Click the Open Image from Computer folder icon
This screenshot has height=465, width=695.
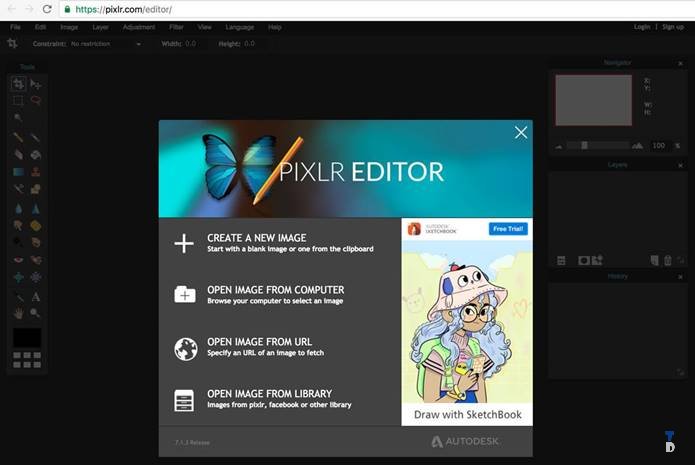[x=185, y=294]
